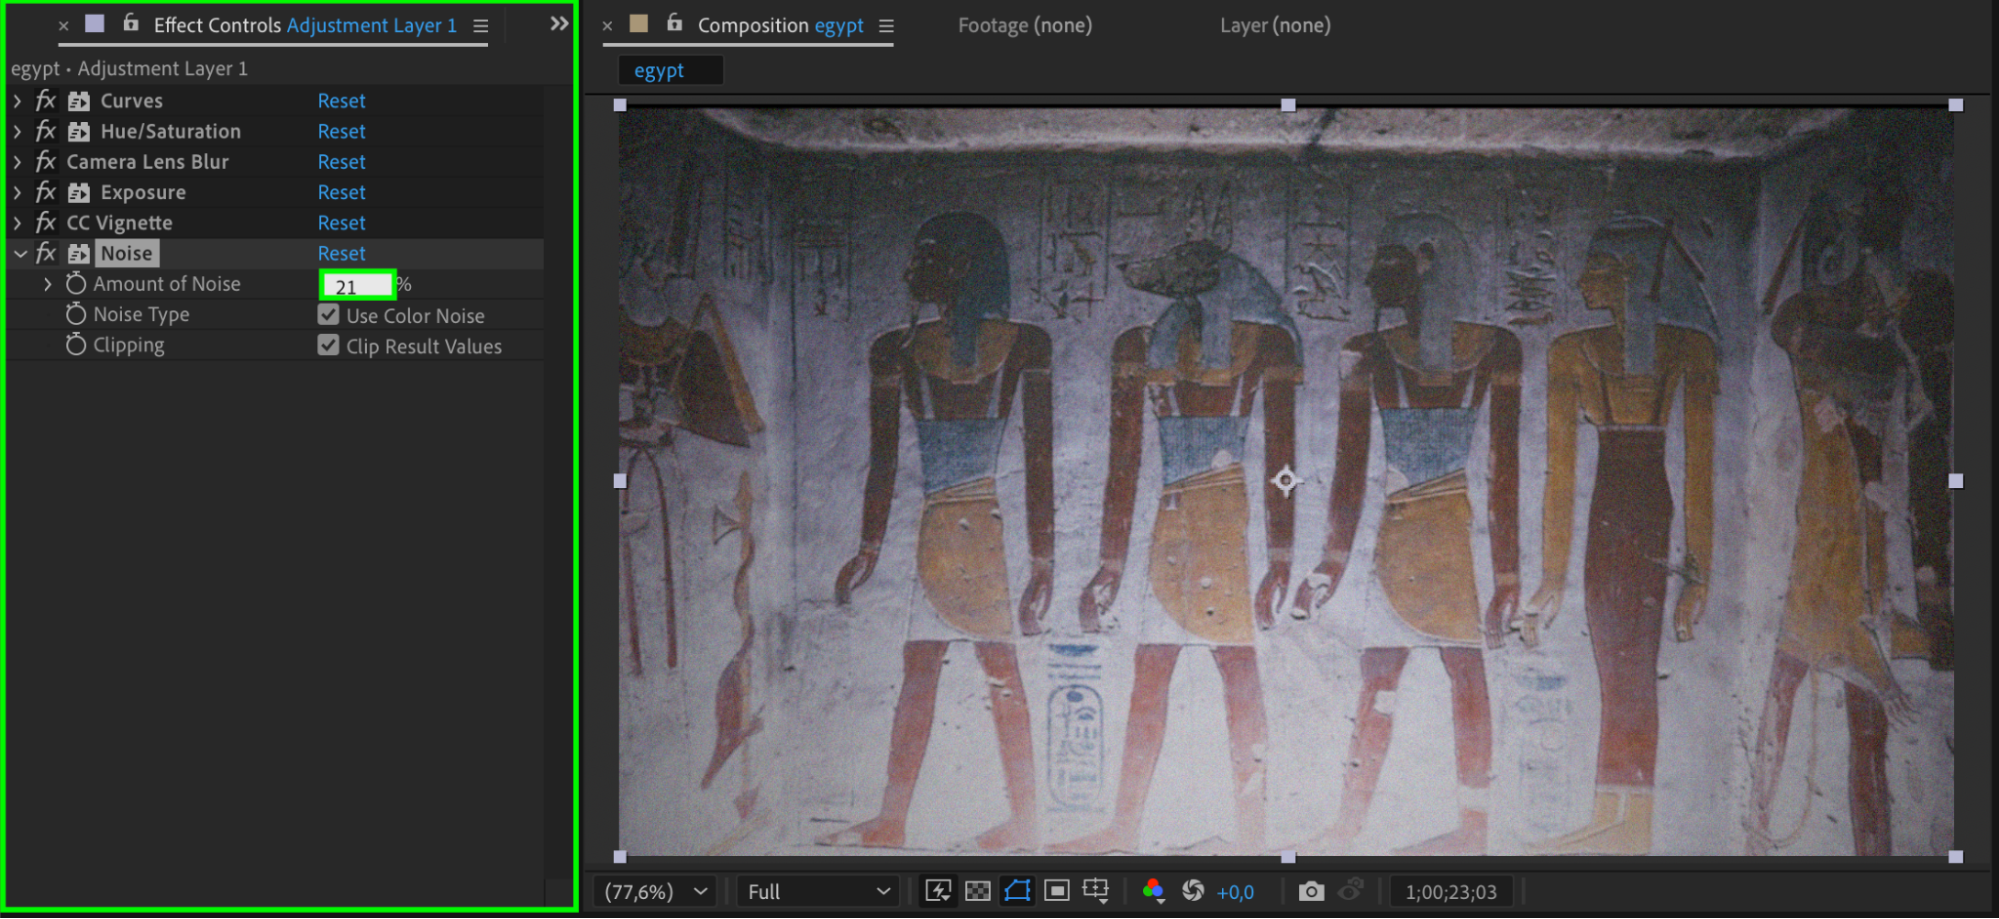Toggle Fast Previews lightning icon
Image resolution: width=1999 pixels, height=919 pixels.
[938, 891]
